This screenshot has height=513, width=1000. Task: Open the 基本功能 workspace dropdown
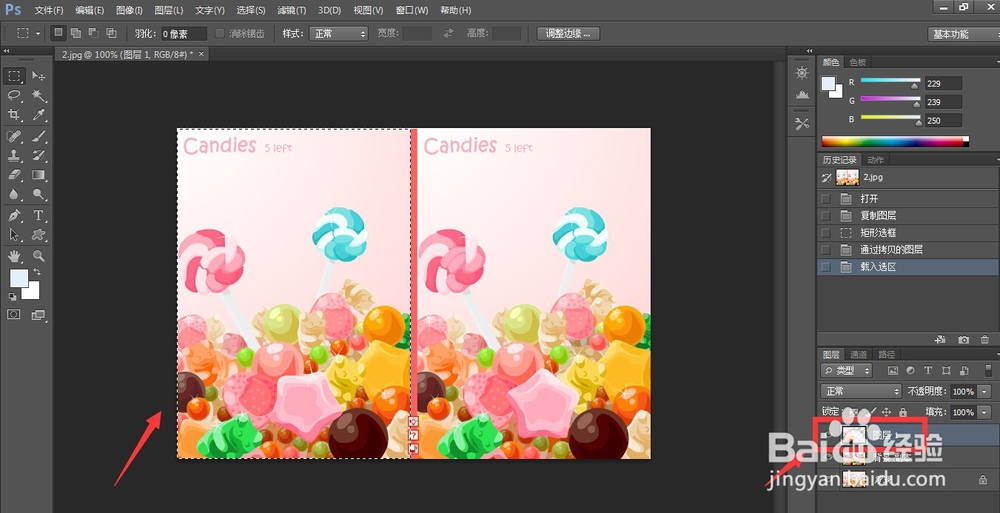pos(964,34)
